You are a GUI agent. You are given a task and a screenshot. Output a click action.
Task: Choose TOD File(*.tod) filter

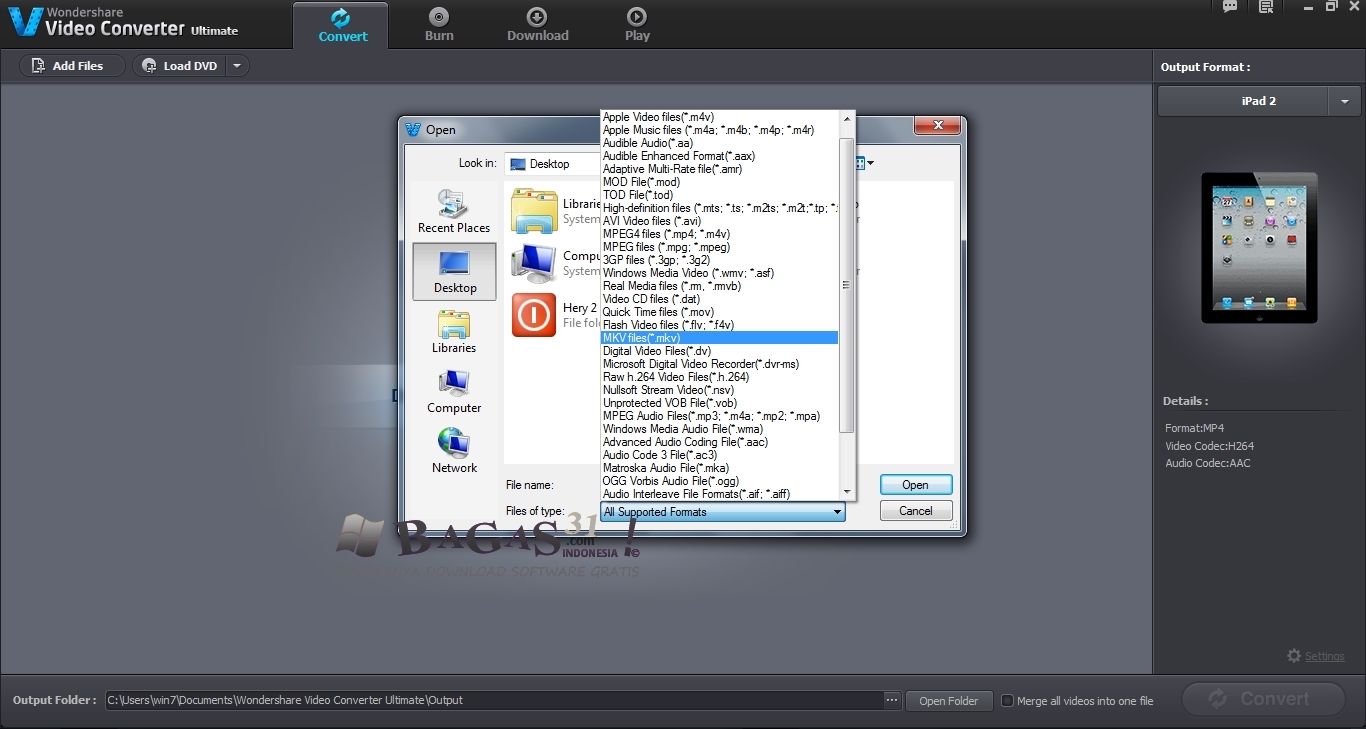pyautogui.click(x=719, y=195)
